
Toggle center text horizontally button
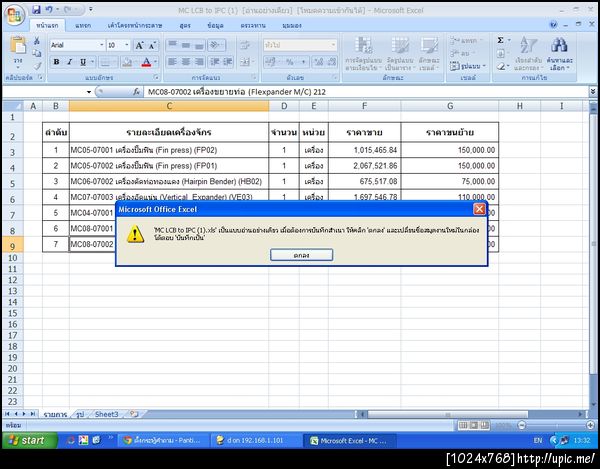[186, 62]
